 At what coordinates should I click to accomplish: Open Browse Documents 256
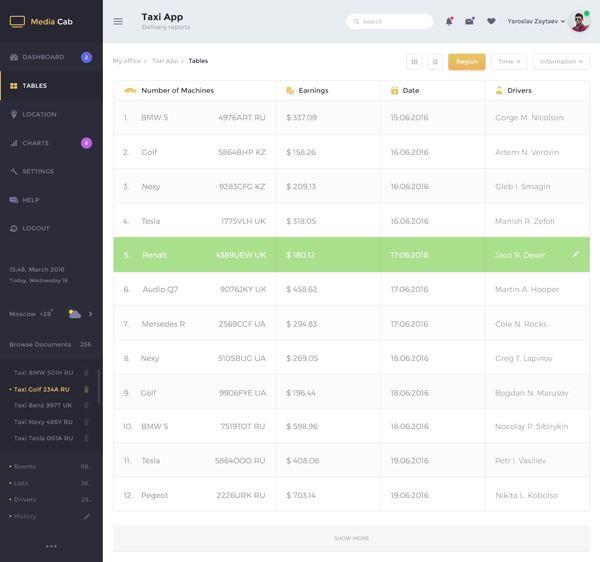click(50, 345)
